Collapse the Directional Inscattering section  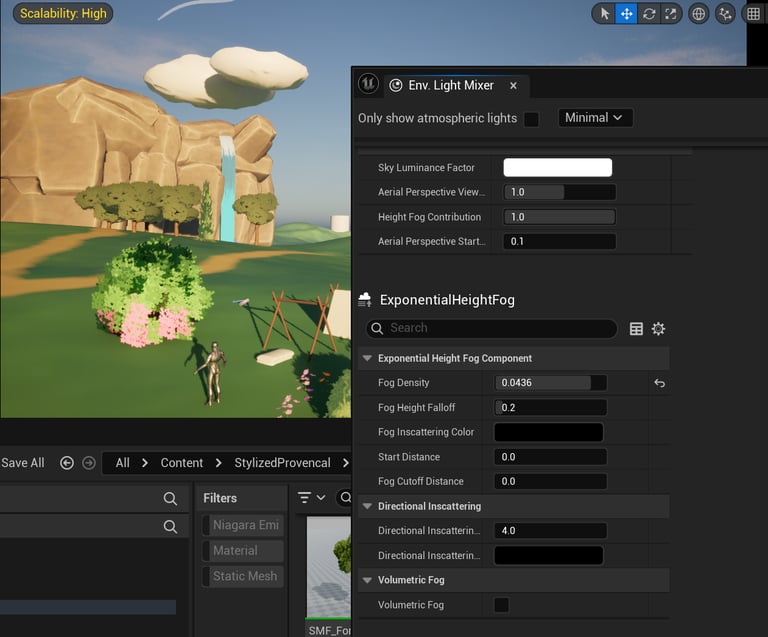point(367,506)
